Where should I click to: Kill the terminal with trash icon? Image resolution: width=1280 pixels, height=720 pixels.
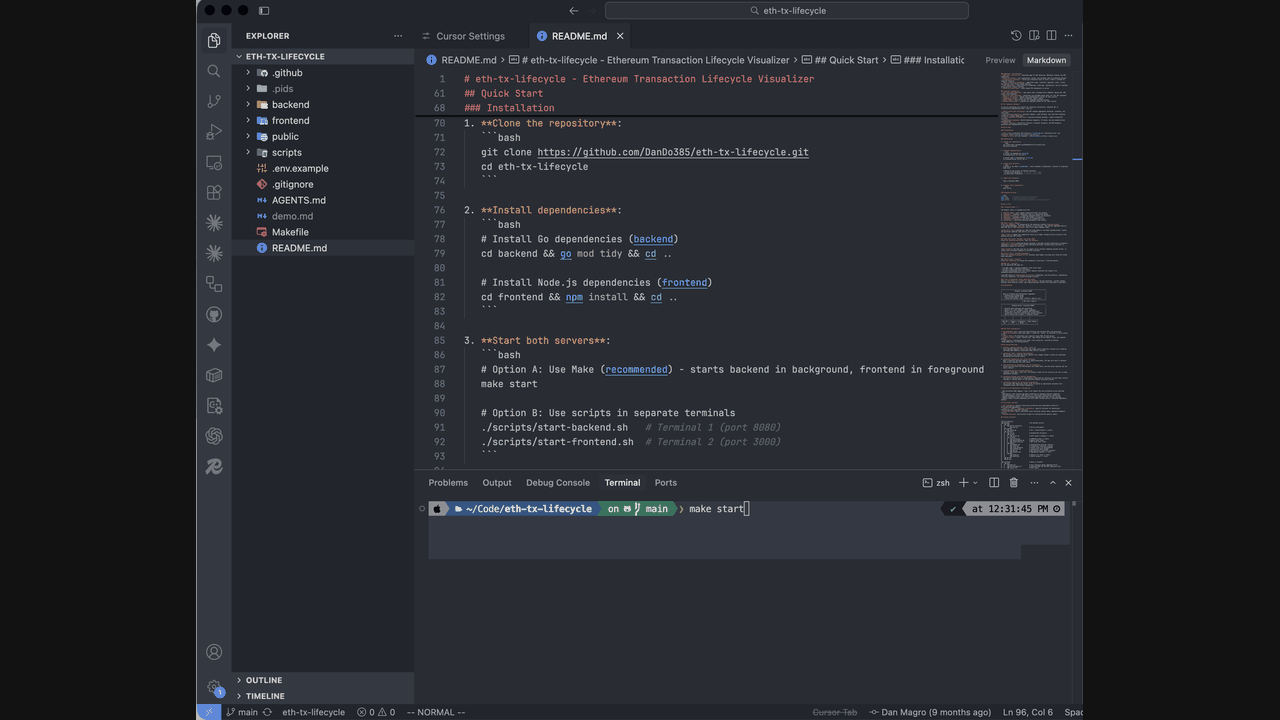coord(1013,482)
